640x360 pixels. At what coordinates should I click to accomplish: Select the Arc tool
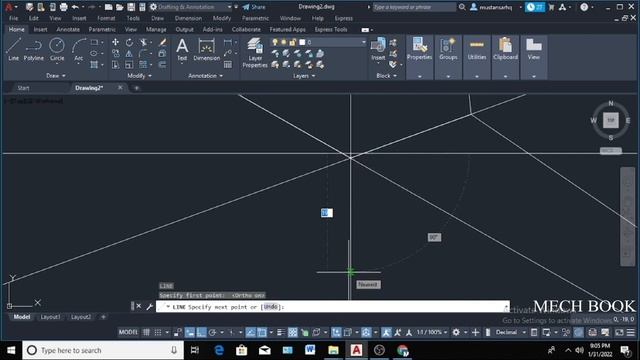(78, 49)
